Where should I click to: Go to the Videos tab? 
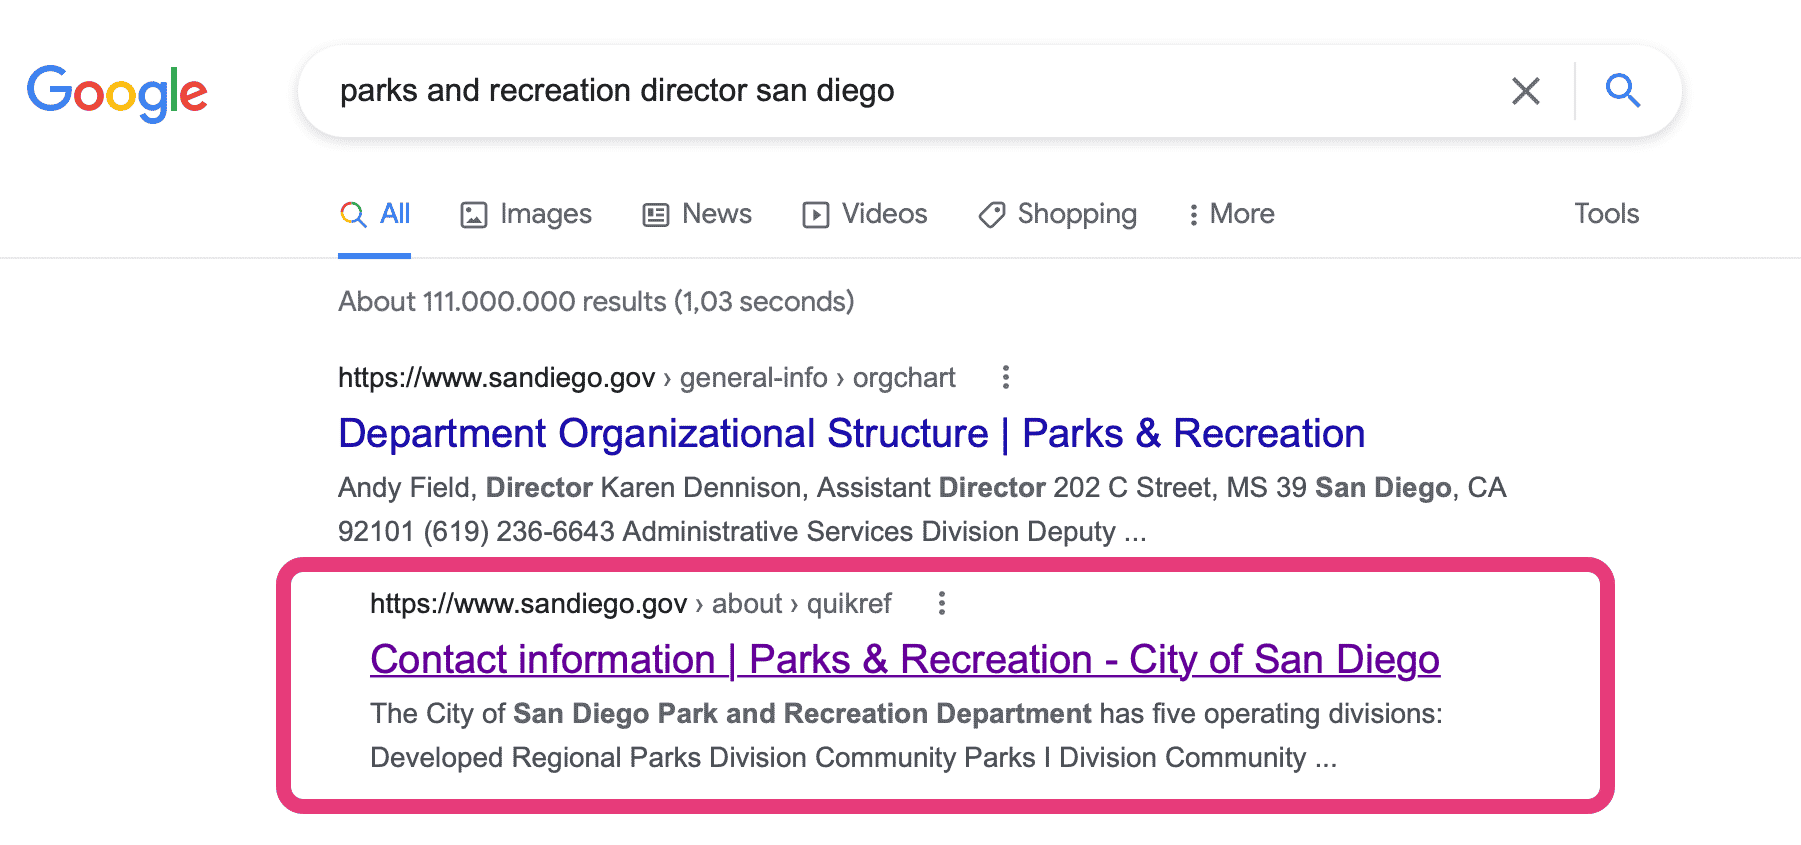tap(865, 214)
